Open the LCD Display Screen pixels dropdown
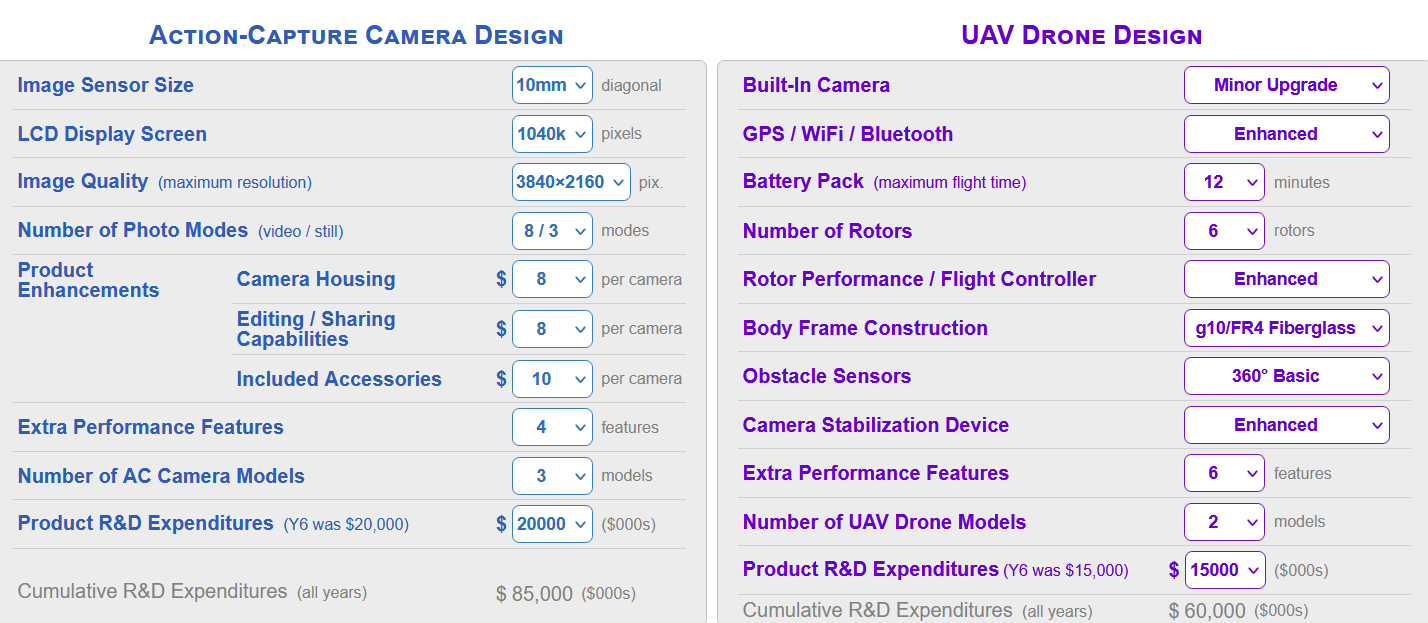1428x623 pixels. [552, 133]
